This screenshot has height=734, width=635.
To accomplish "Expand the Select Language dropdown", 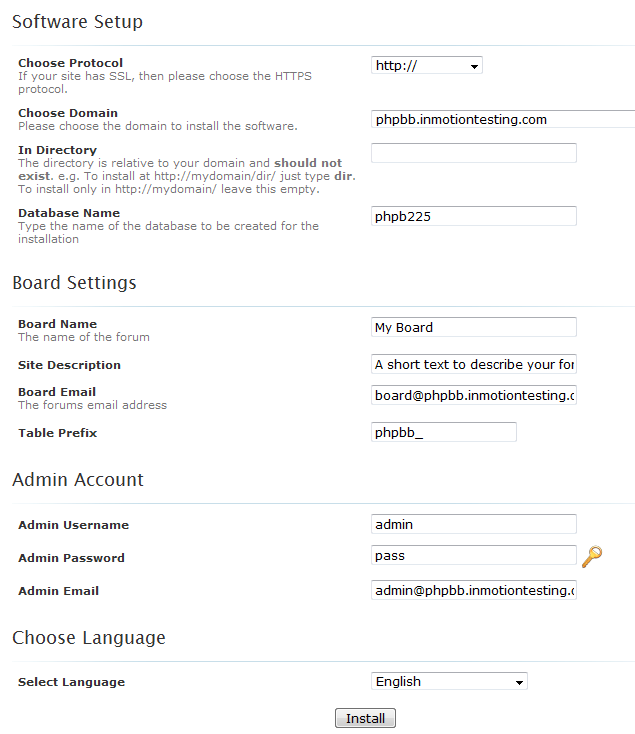I will pyautogui.click(x=449, y=682).
